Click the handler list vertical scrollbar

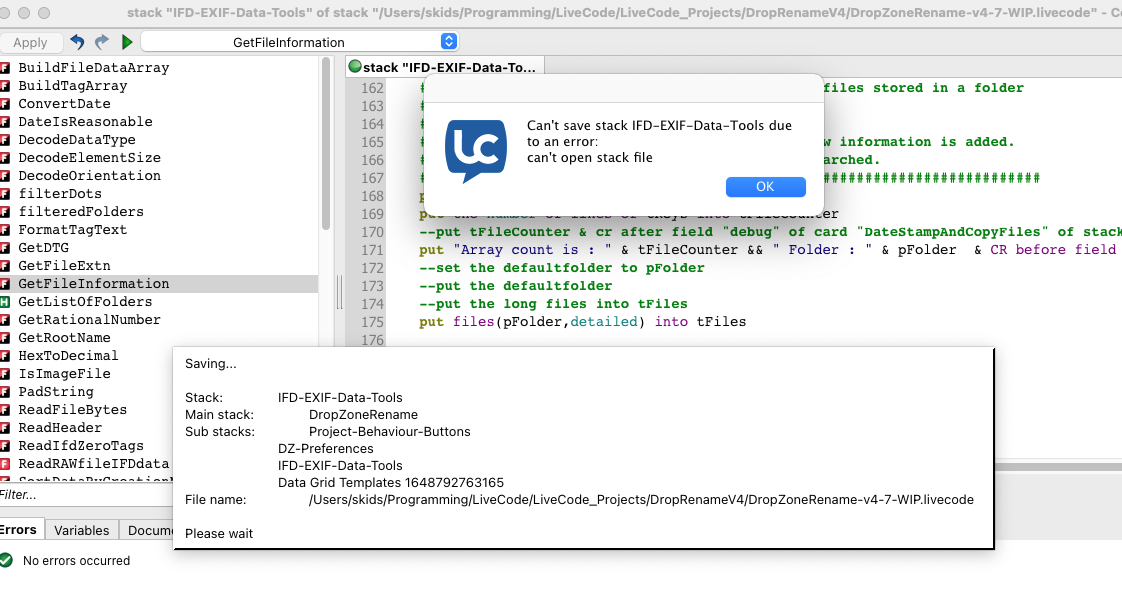click(326, 150)
